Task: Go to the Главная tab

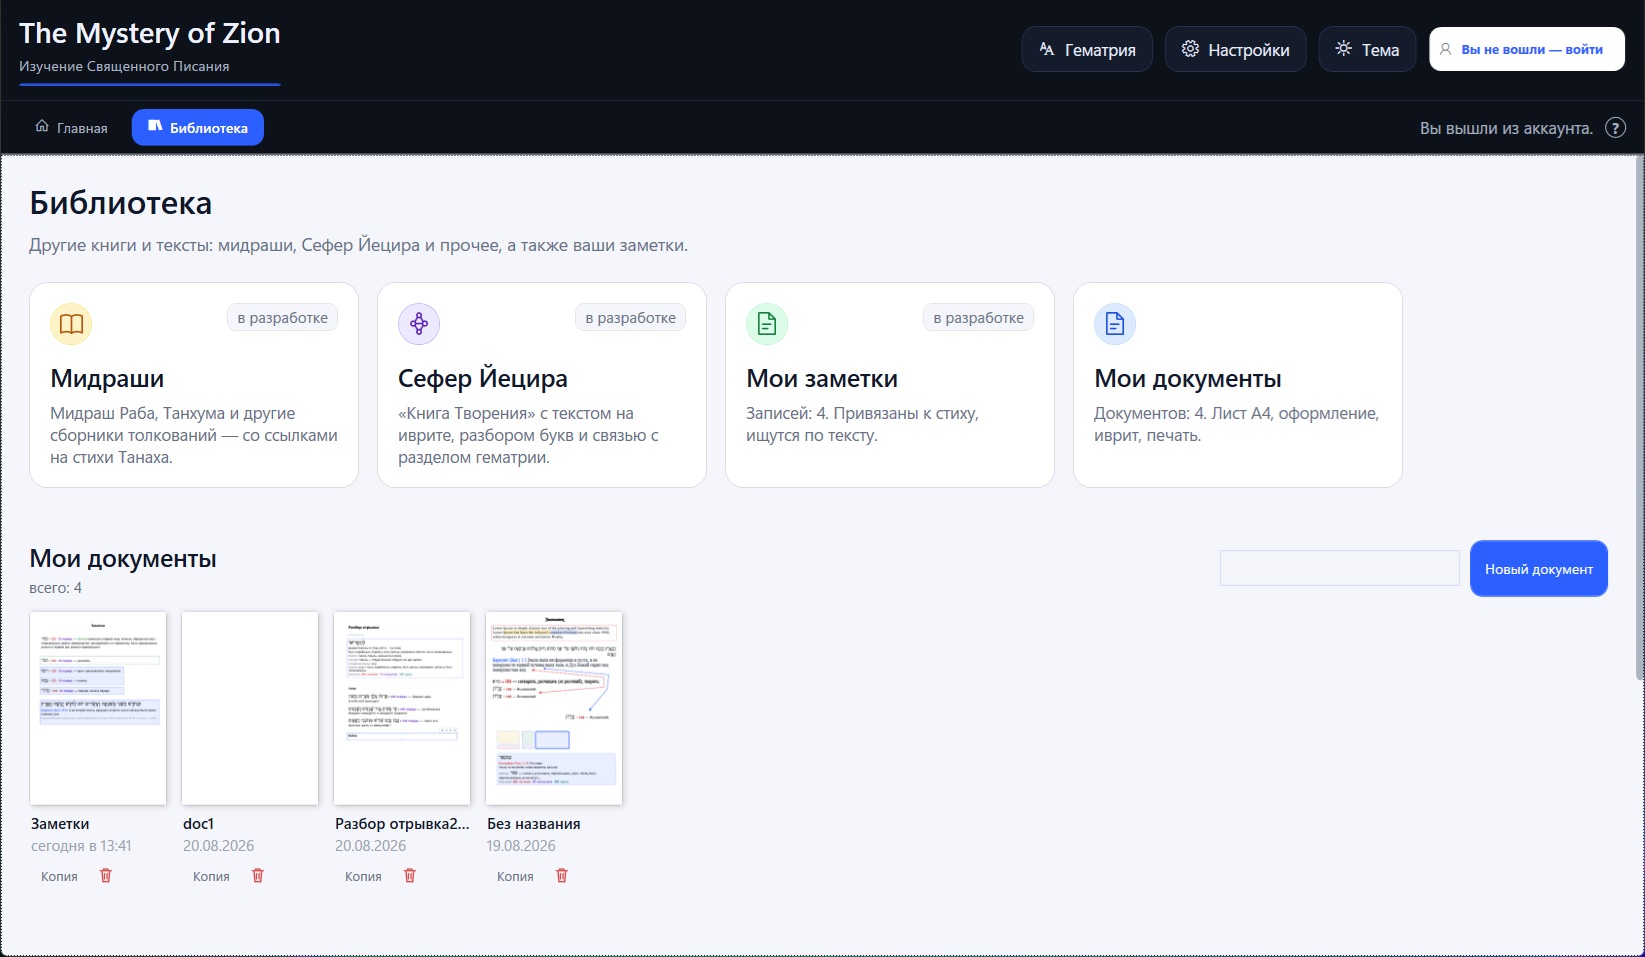Action: point(71,128)
